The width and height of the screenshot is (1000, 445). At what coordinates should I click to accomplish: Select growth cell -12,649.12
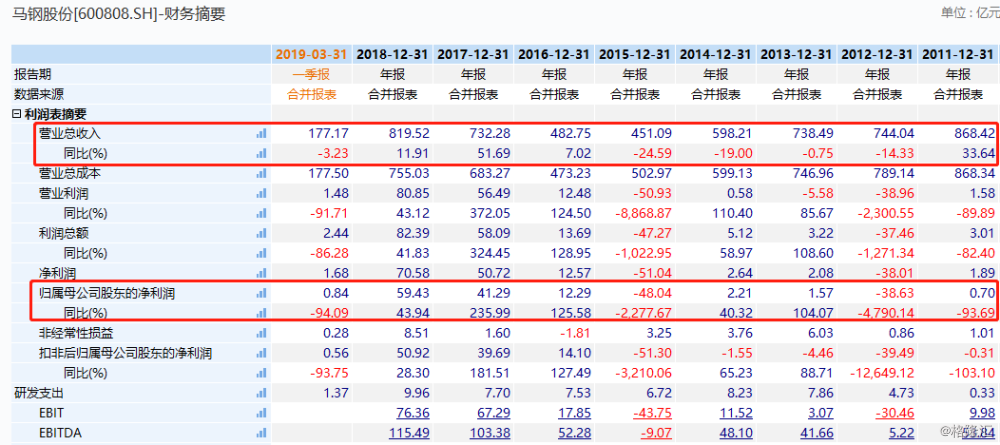[x=884, y=373]
